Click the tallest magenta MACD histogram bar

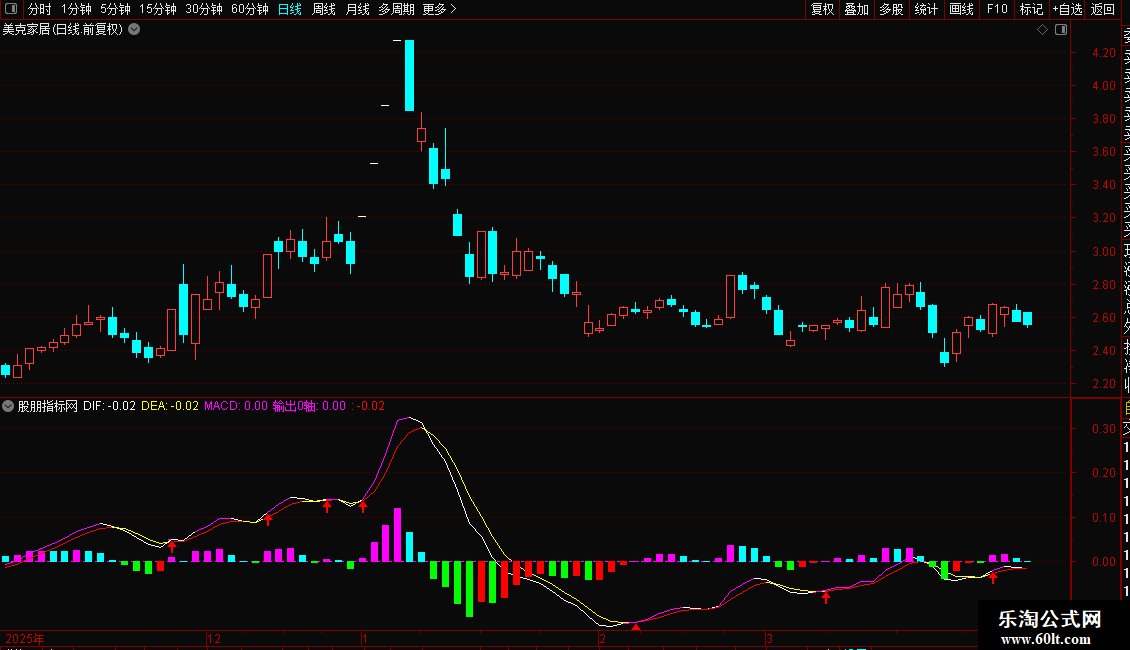tap(398, 535)
